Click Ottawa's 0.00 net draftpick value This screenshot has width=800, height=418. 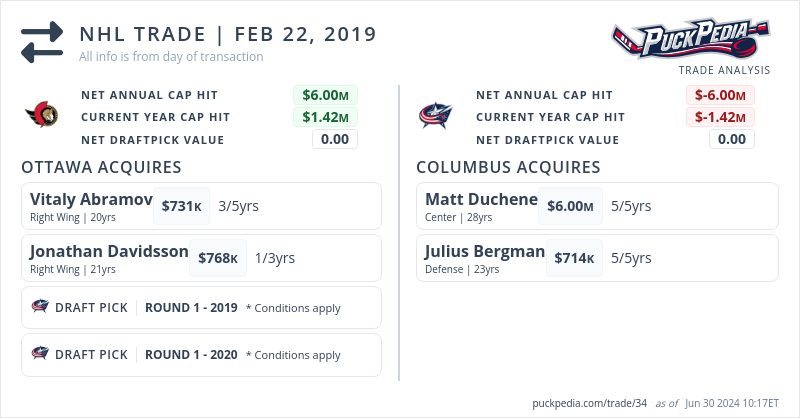(x=335, y=139)
